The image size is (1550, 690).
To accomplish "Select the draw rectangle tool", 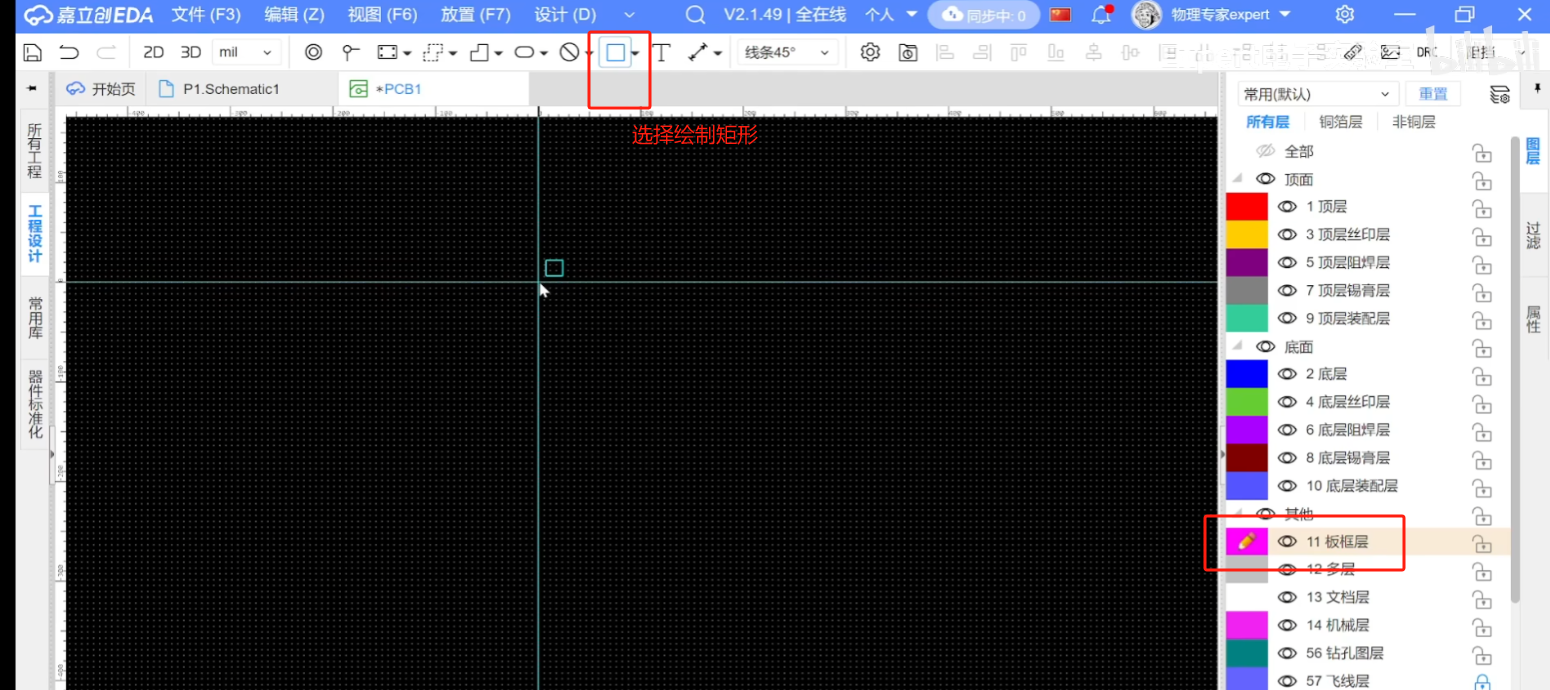I will coord(616,52).
